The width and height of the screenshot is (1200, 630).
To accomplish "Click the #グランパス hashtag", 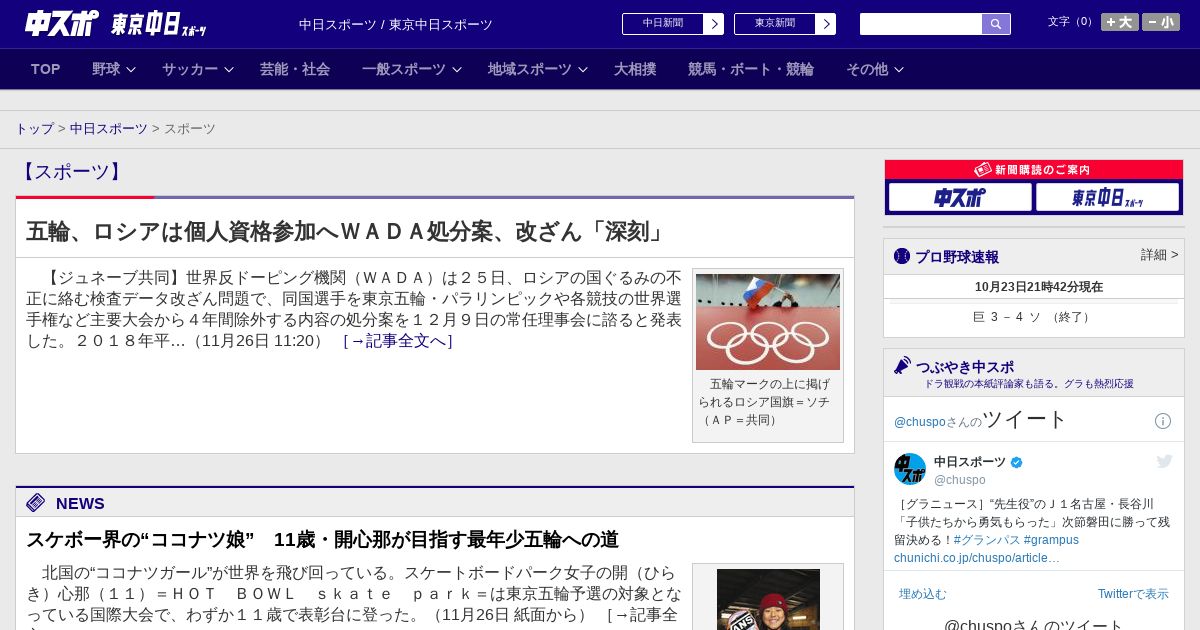I will [x=985, y=540].
